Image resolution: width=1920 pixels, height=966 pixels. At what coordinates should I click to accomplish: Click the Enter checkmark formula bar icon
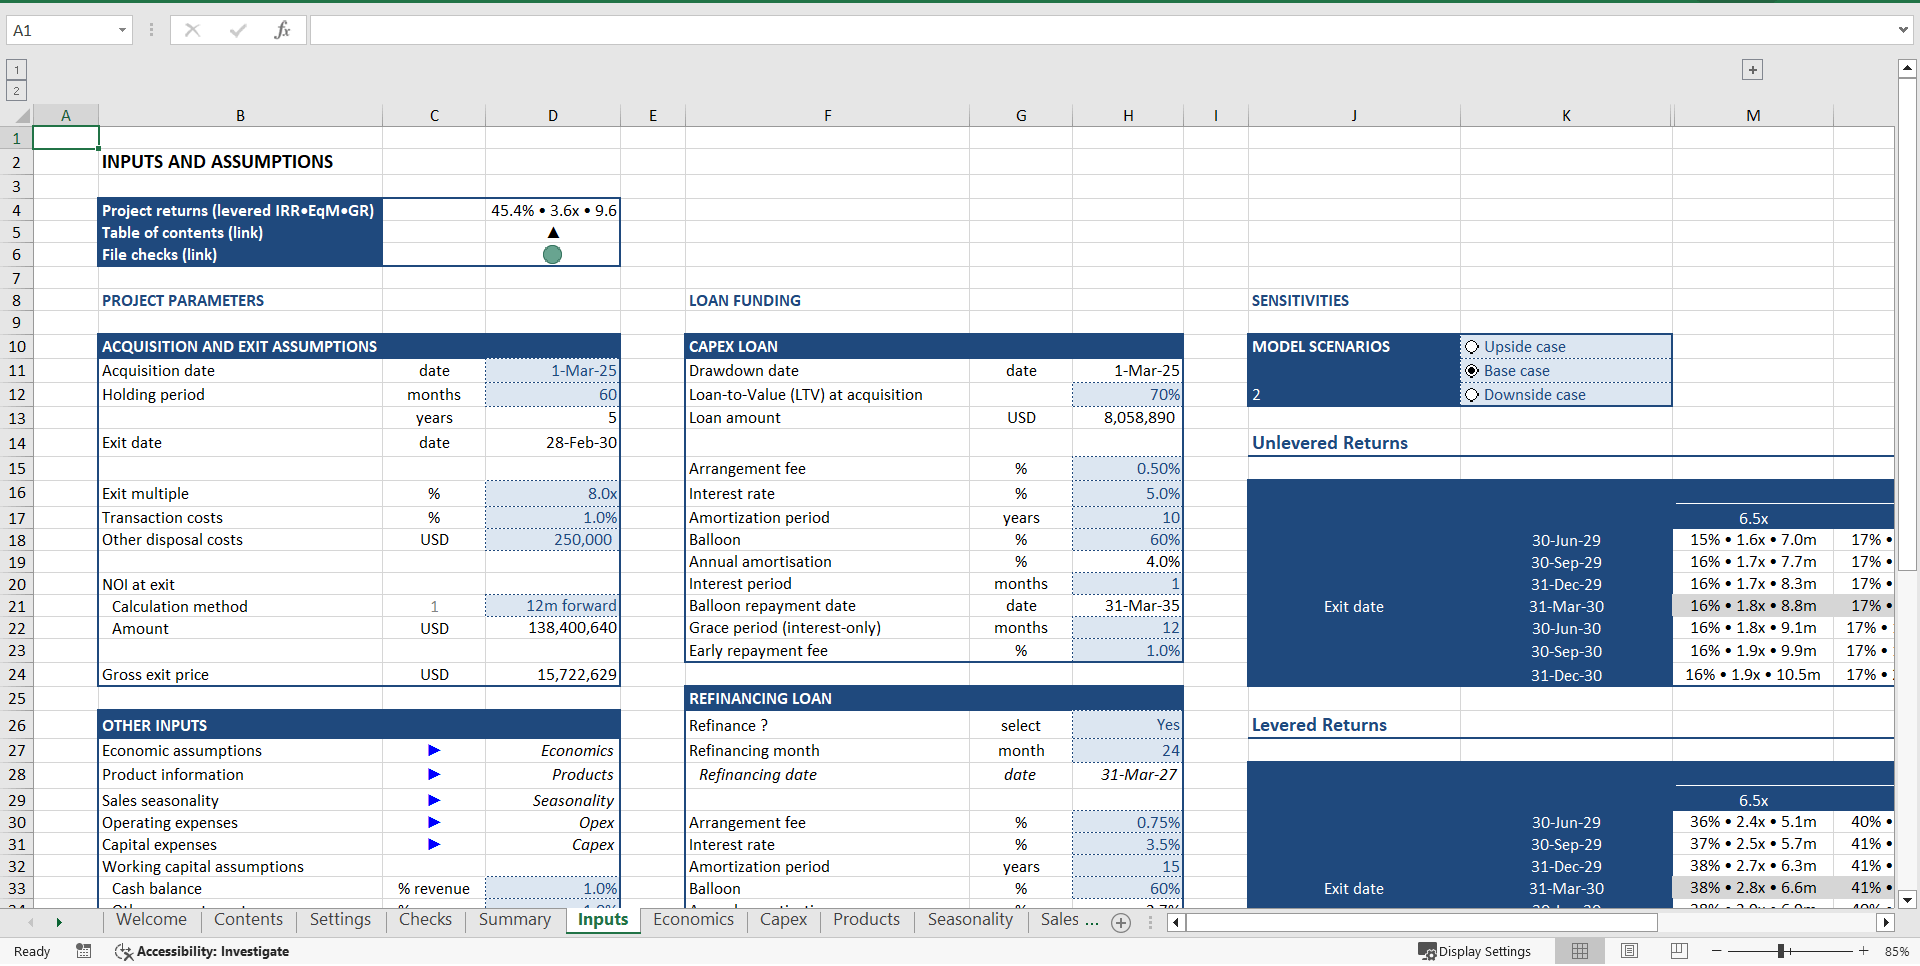point(237,30)
